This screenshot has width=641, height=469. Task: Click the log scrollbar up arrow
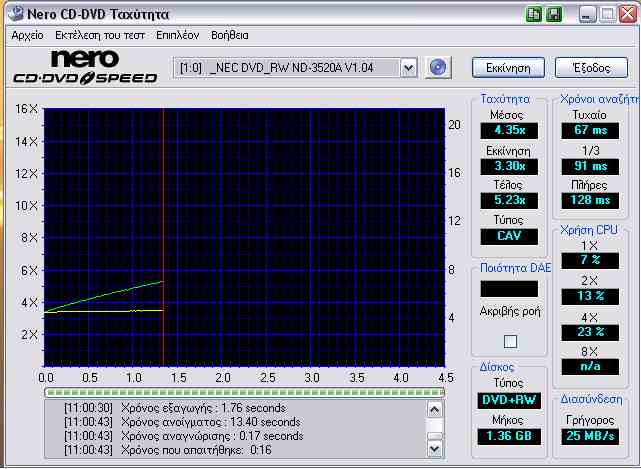tap(434, 409)
